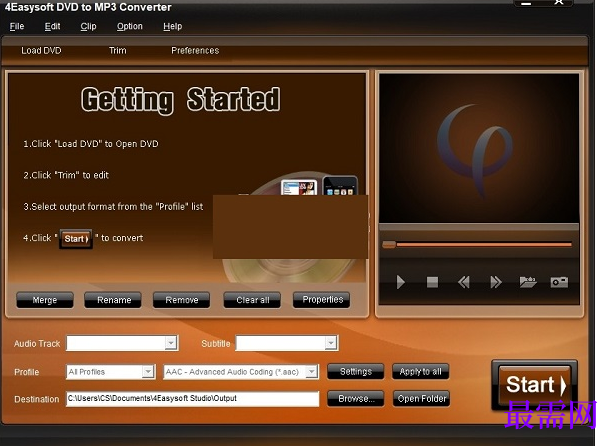Click Load DVD in the toolbar
The image size is (616, 446).
41,51
